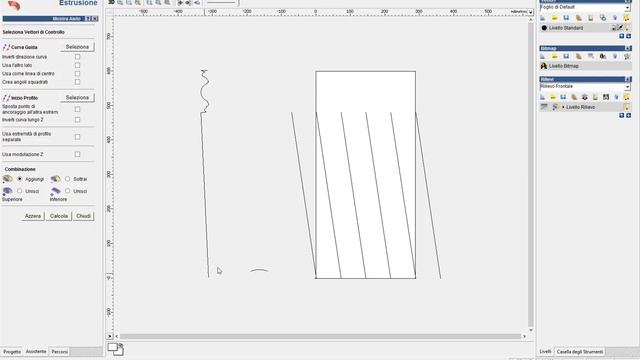Click Seleziona button for Inizio Profilo
640x360 pixels.
tap(77, 98)
